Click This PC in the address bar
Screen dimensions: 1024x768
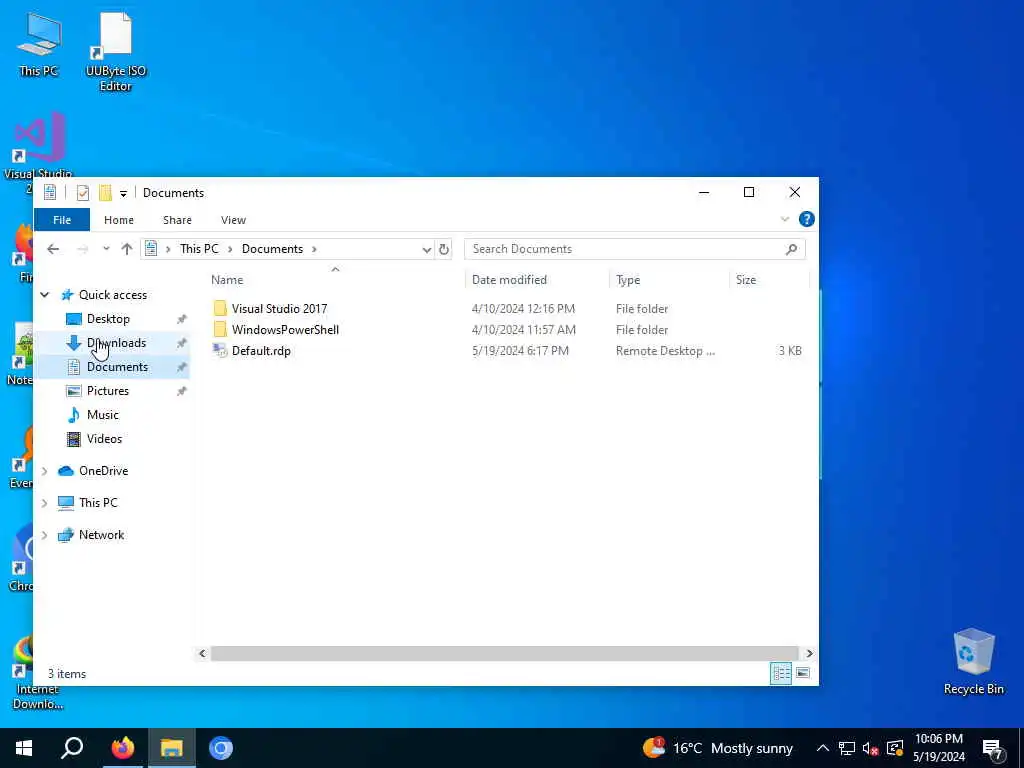pos(199,249)
